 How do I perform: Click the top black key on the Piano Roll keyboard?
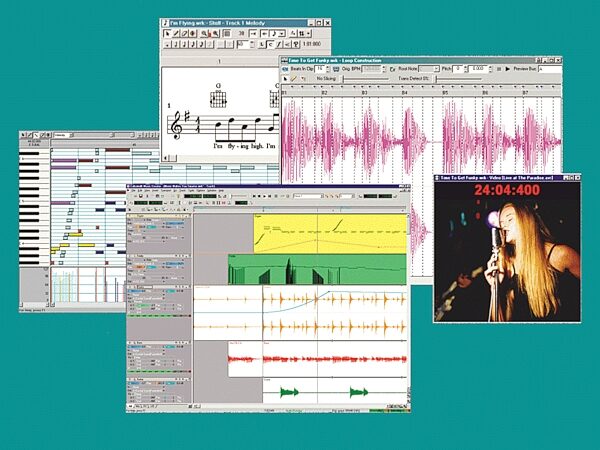point(29,153)
